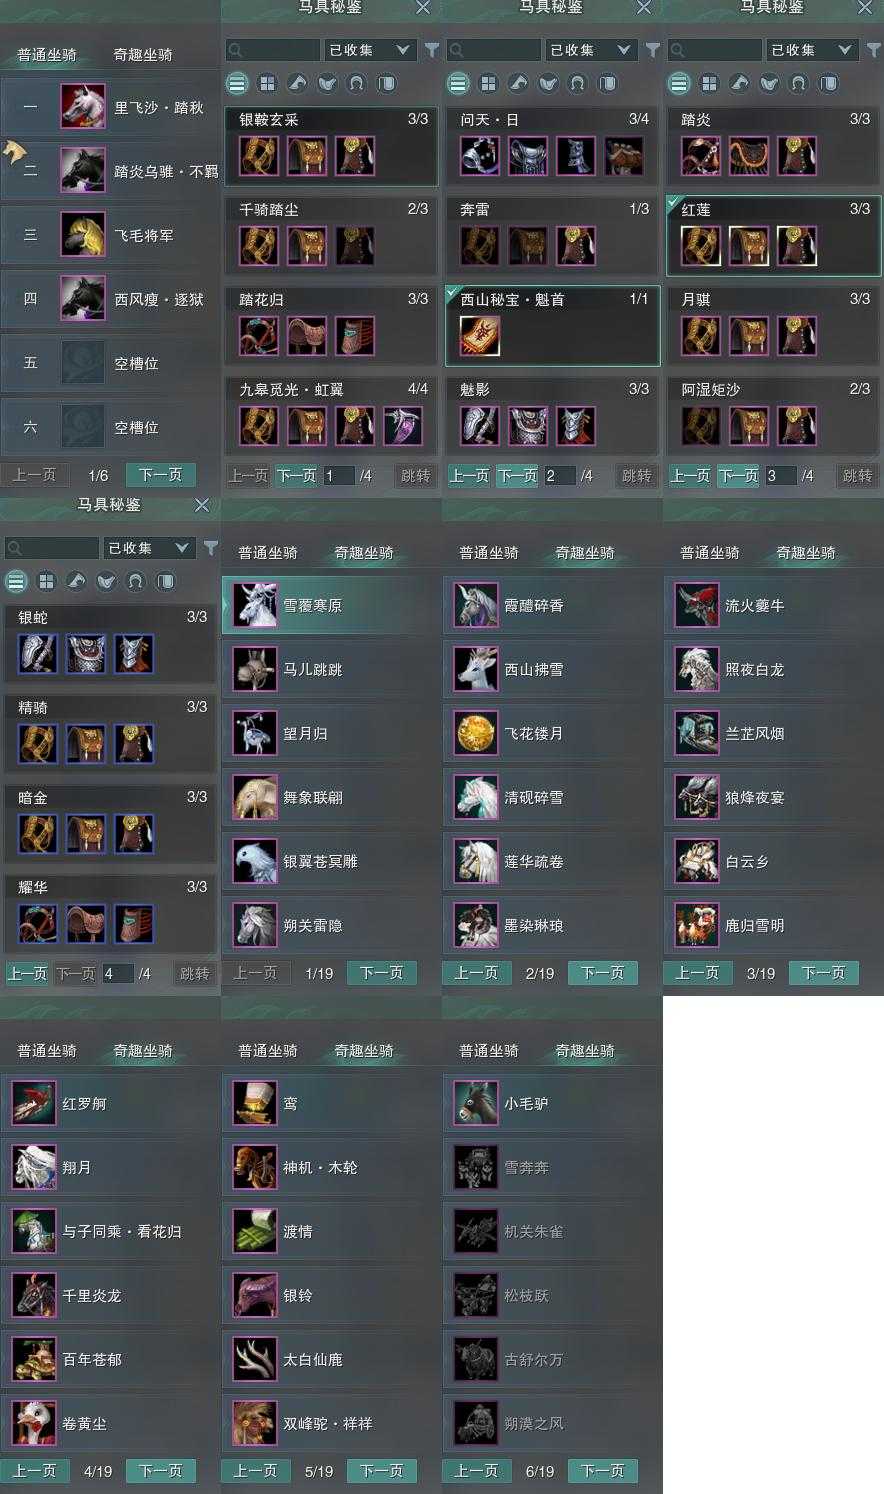Expand 已收集 dropdown above 问天·日
The width and height of the screenshot is (884, 1494).
pyautogui.click(x=591, y=49)
